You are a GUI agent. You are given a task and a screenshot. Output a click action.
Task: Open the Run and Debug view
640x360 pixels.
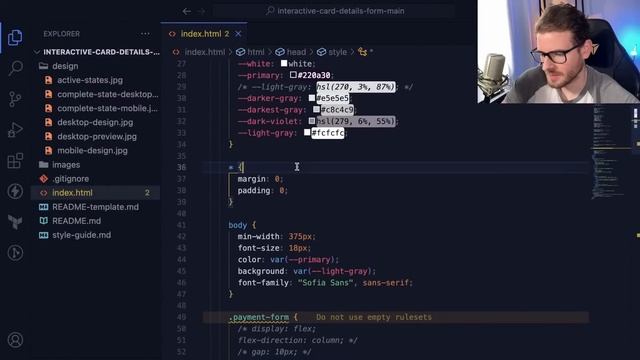15,130
